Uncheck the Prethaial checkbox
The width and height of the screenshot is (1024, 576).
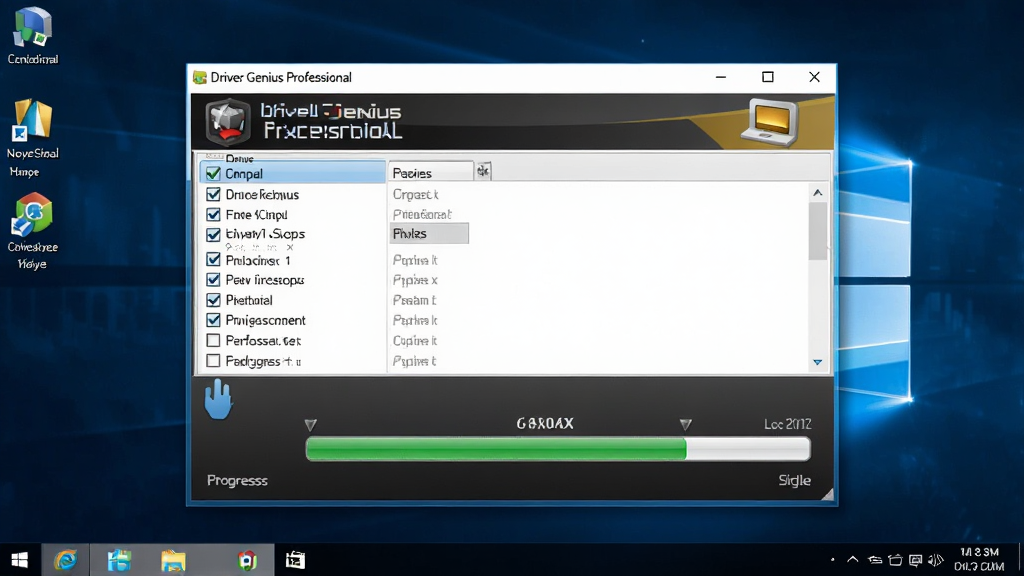[x=213, y=300]
